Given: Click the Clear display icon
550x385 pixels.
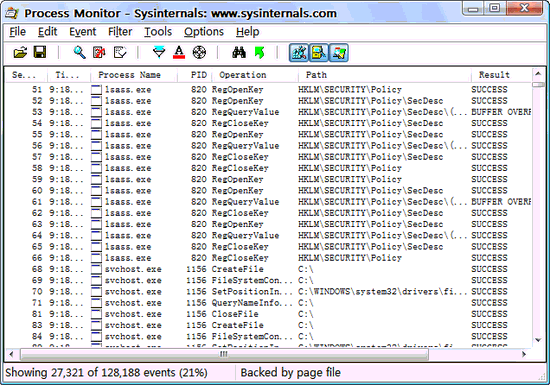Looking at the screenshot, I should tap(120, 53).
